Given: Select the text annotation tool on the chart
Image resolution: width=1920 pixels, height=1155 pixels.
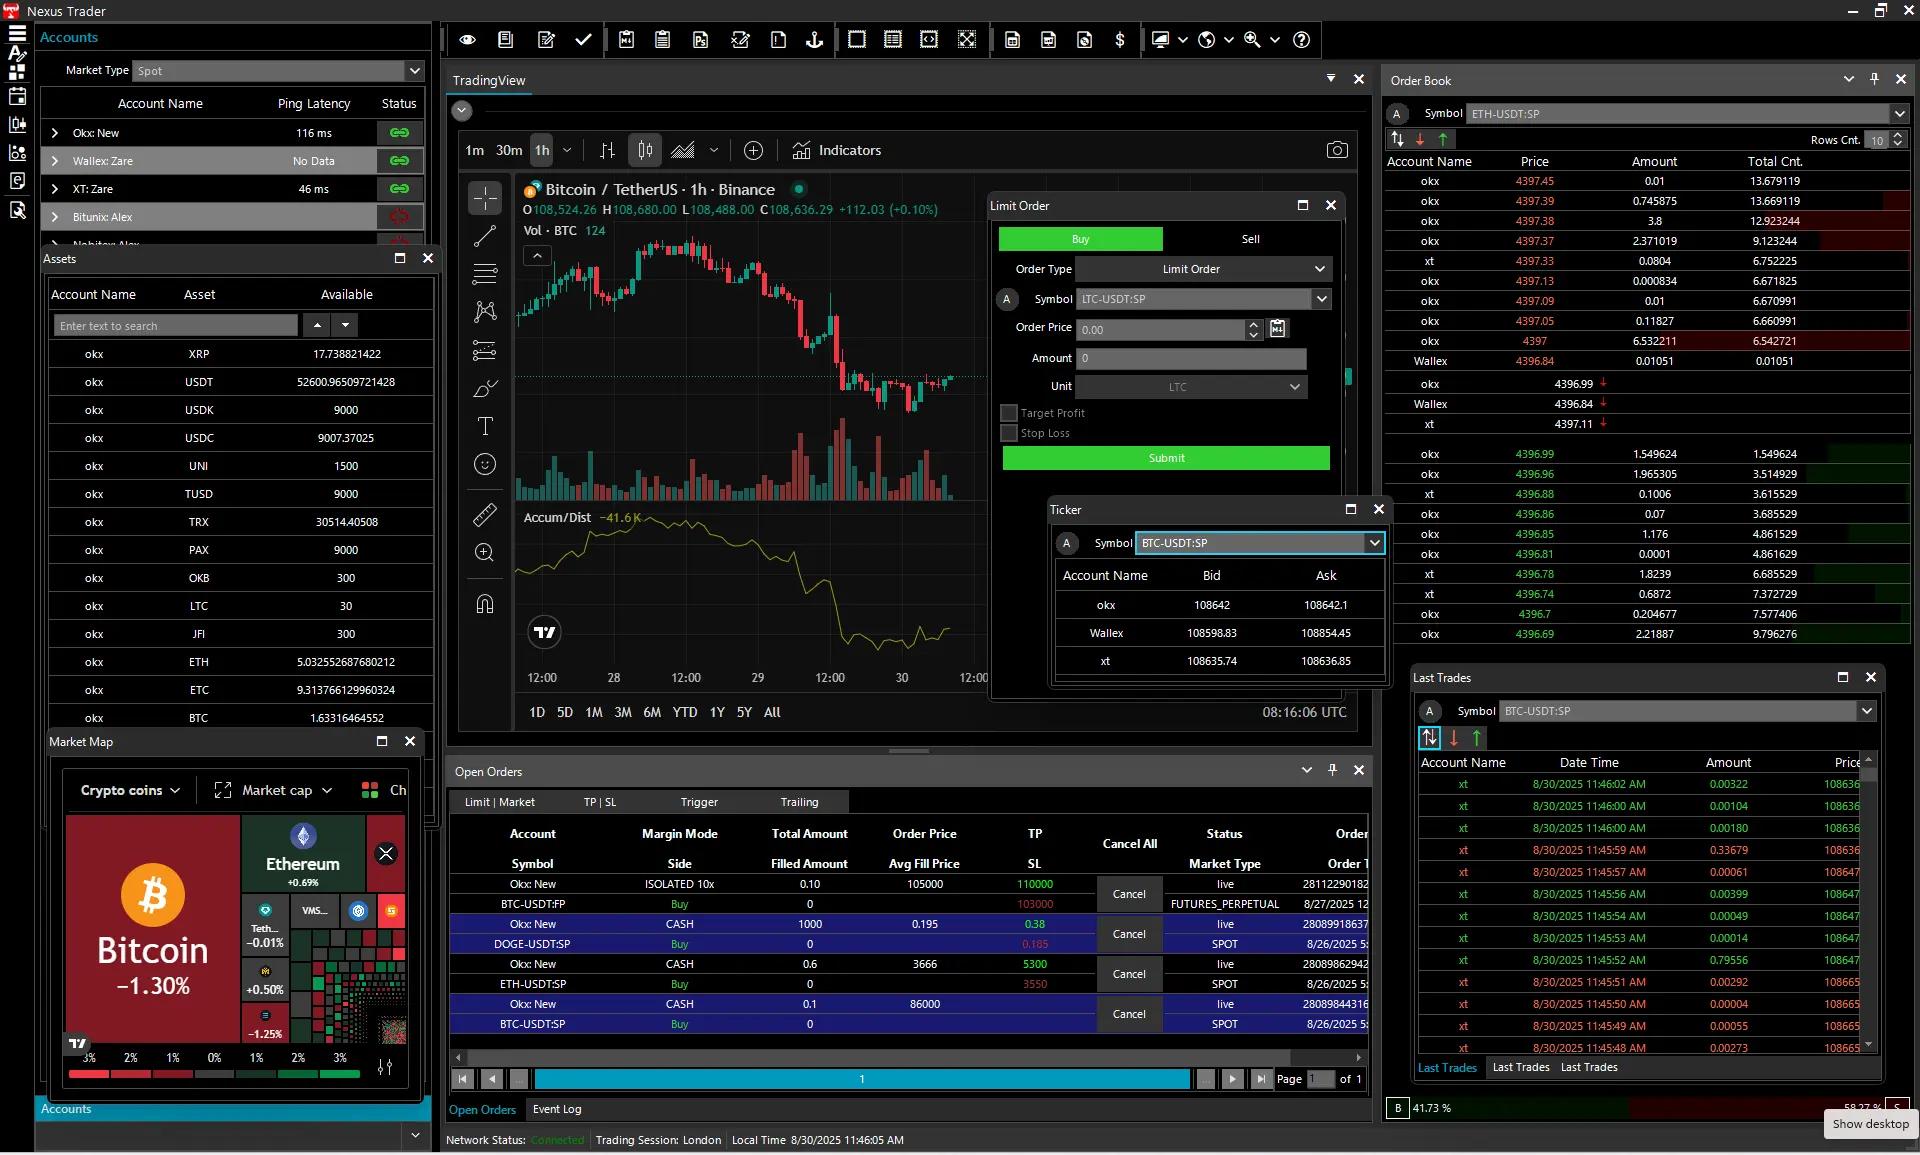Looking at the screenshot, I should pyautogui.click(x=485, y=427).
